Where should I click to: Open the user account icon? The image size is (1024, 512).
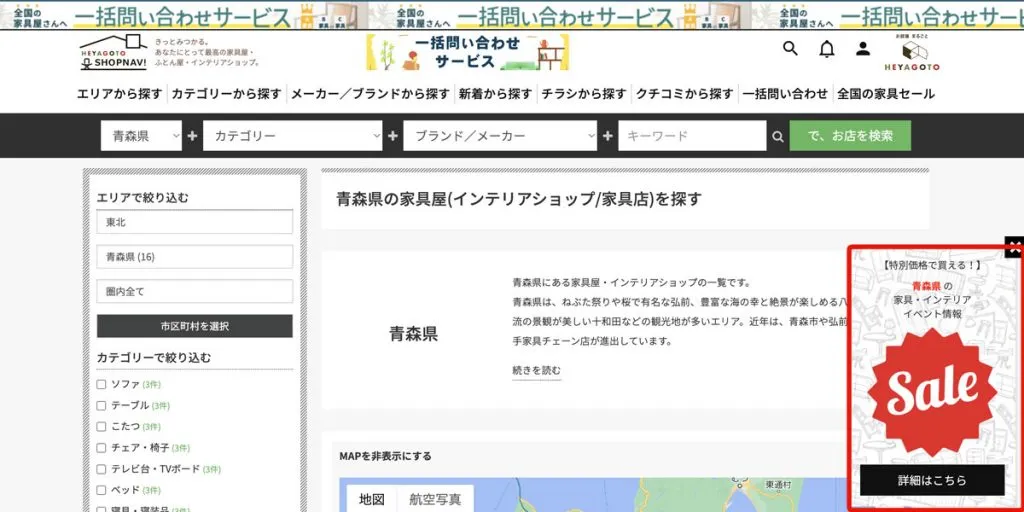click(863, 48)
